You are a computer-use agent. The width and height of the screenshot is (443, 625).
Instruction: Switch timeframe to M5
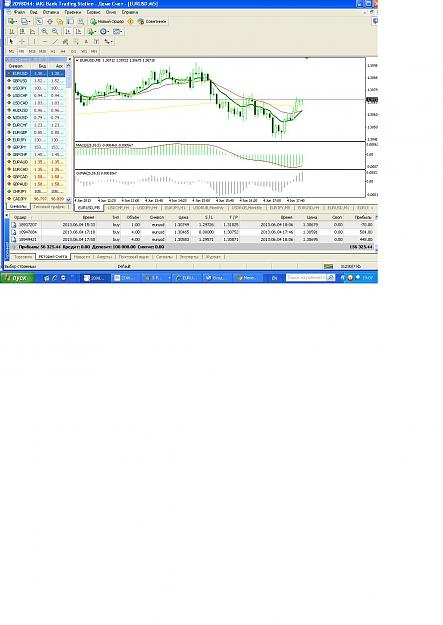point(22,51)
